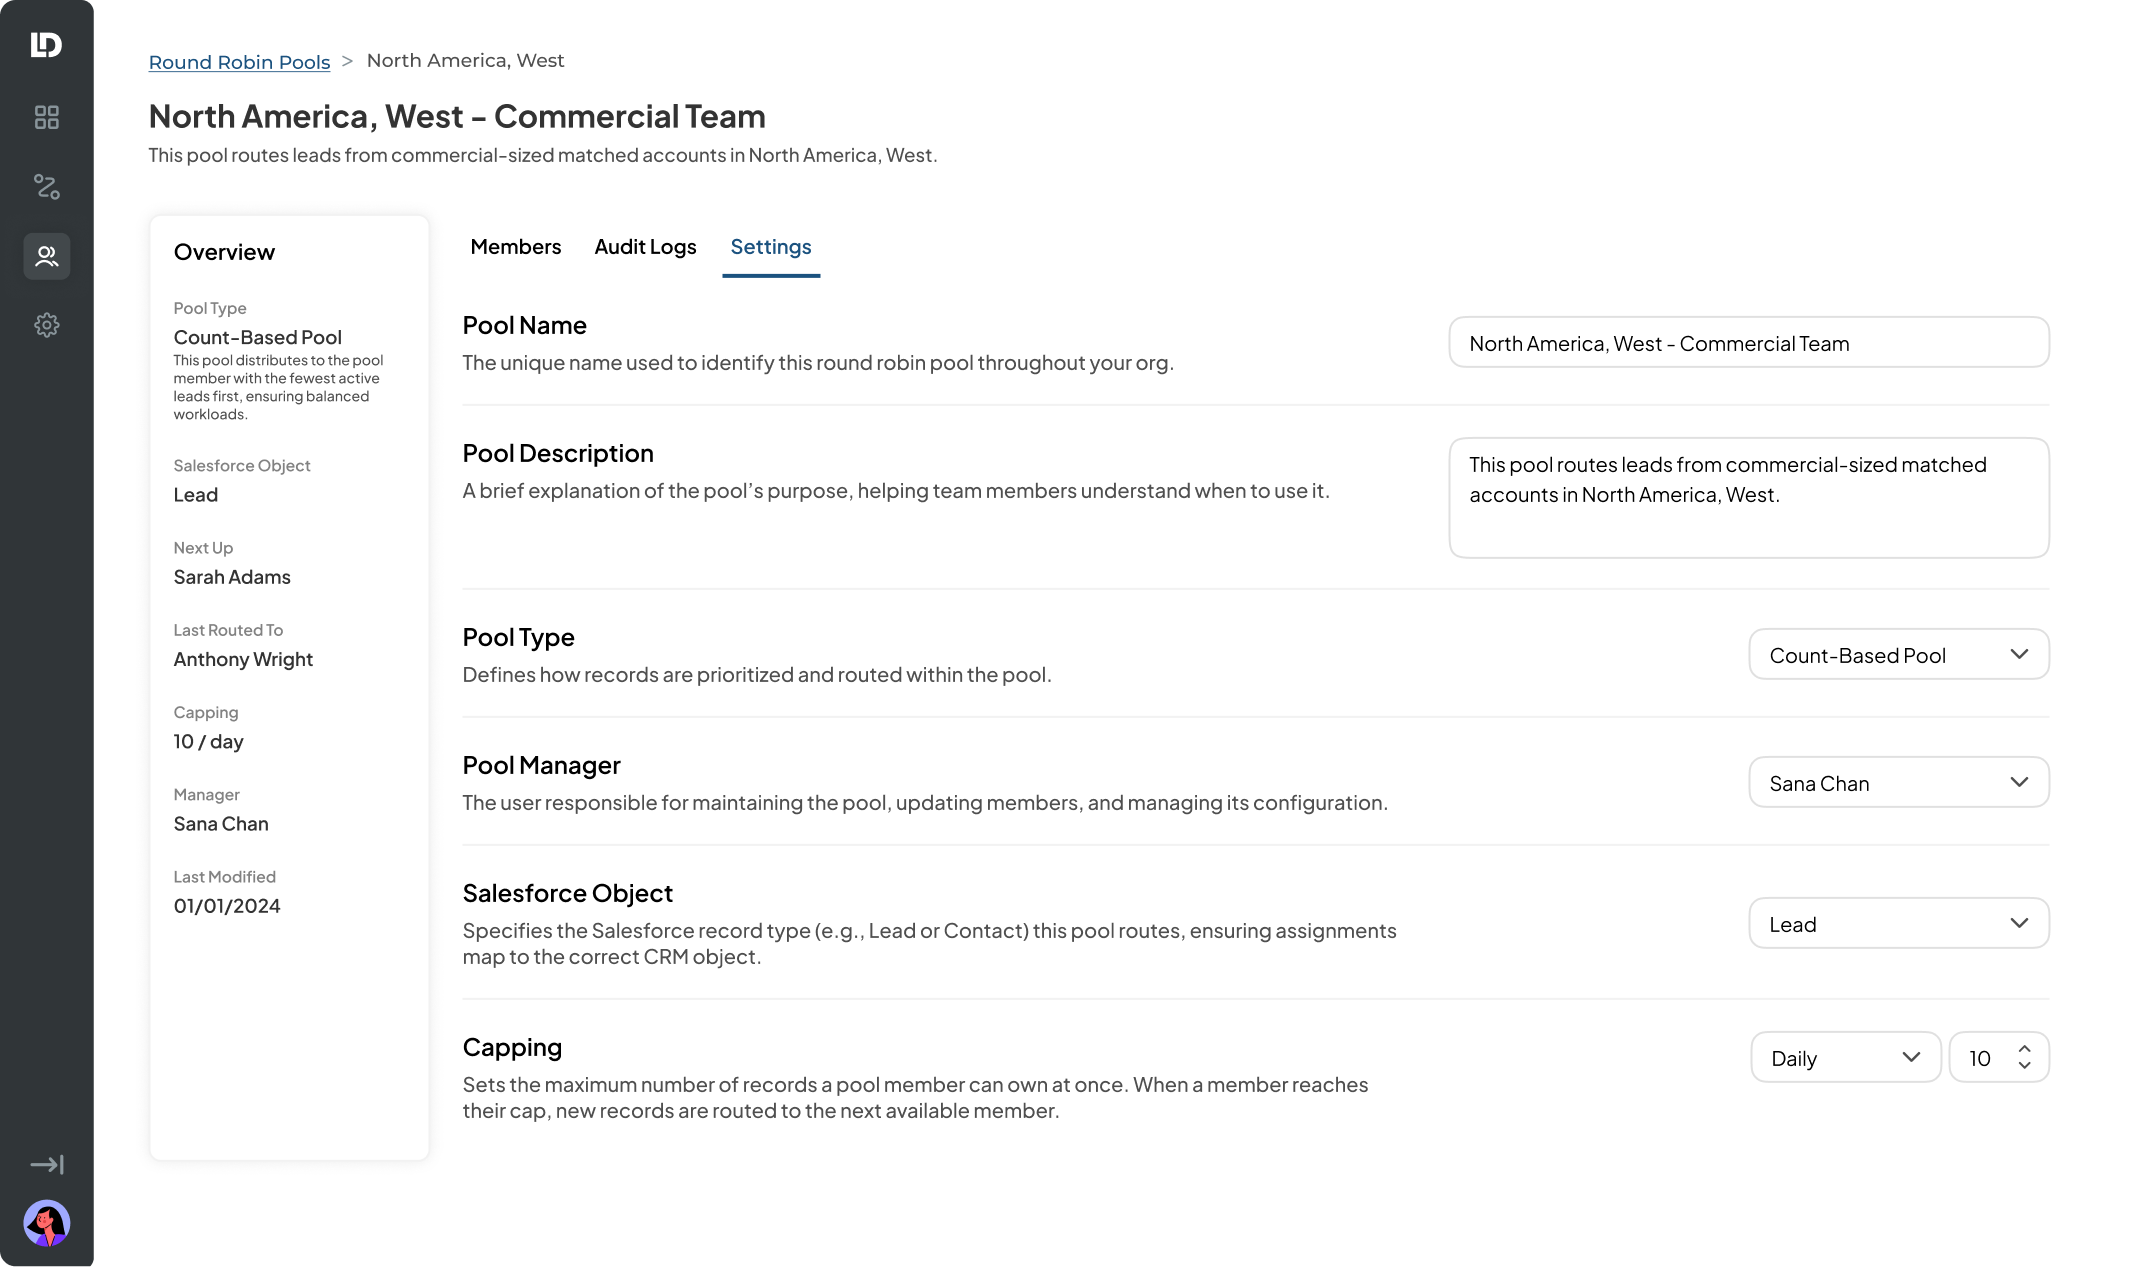Click the 'Capping' settings heading
Image resolution: width=2136 pixels, height=1267 pixels.
tap(512, 1047)
